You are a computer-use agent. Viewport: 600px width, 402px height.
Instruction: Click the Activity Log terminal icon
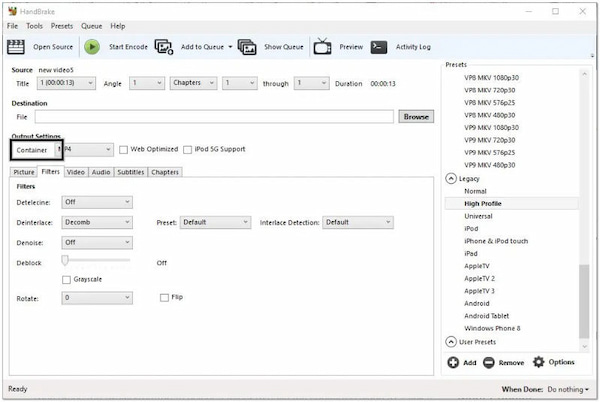pos(379,47)
